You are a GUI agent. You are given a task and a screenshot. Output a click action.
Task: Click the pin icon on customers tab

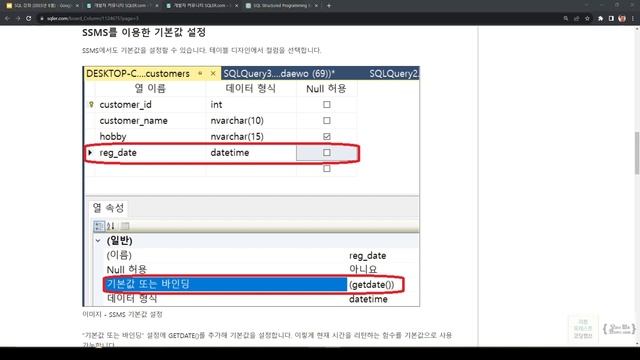(200, 73)
